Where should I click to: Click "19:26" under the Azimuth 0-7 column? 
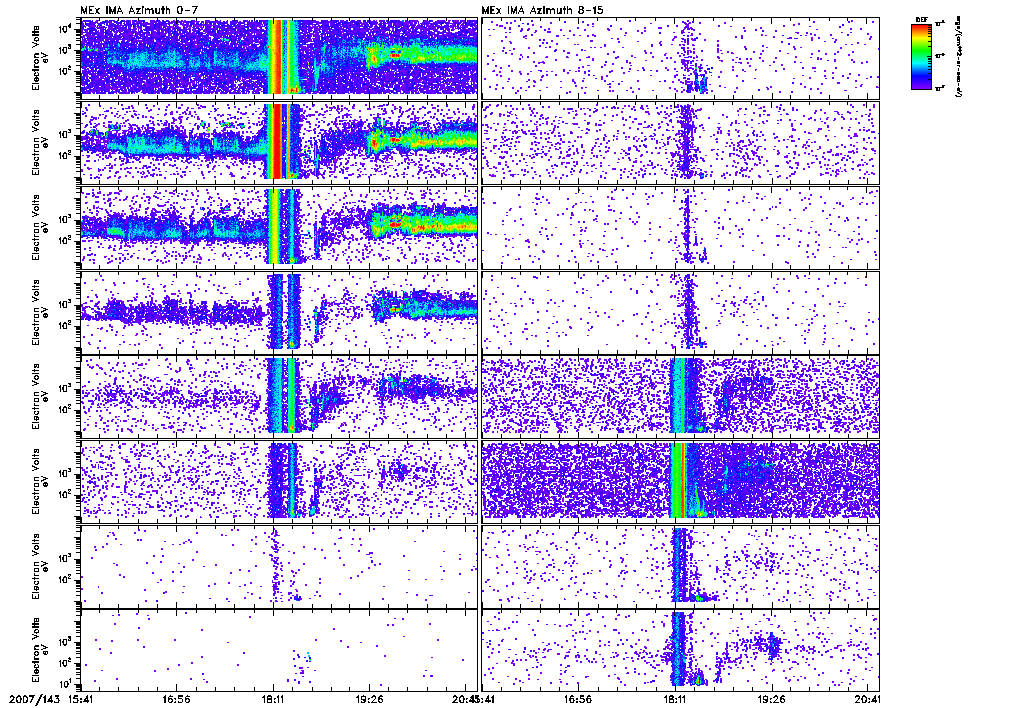tap(370, 699)
